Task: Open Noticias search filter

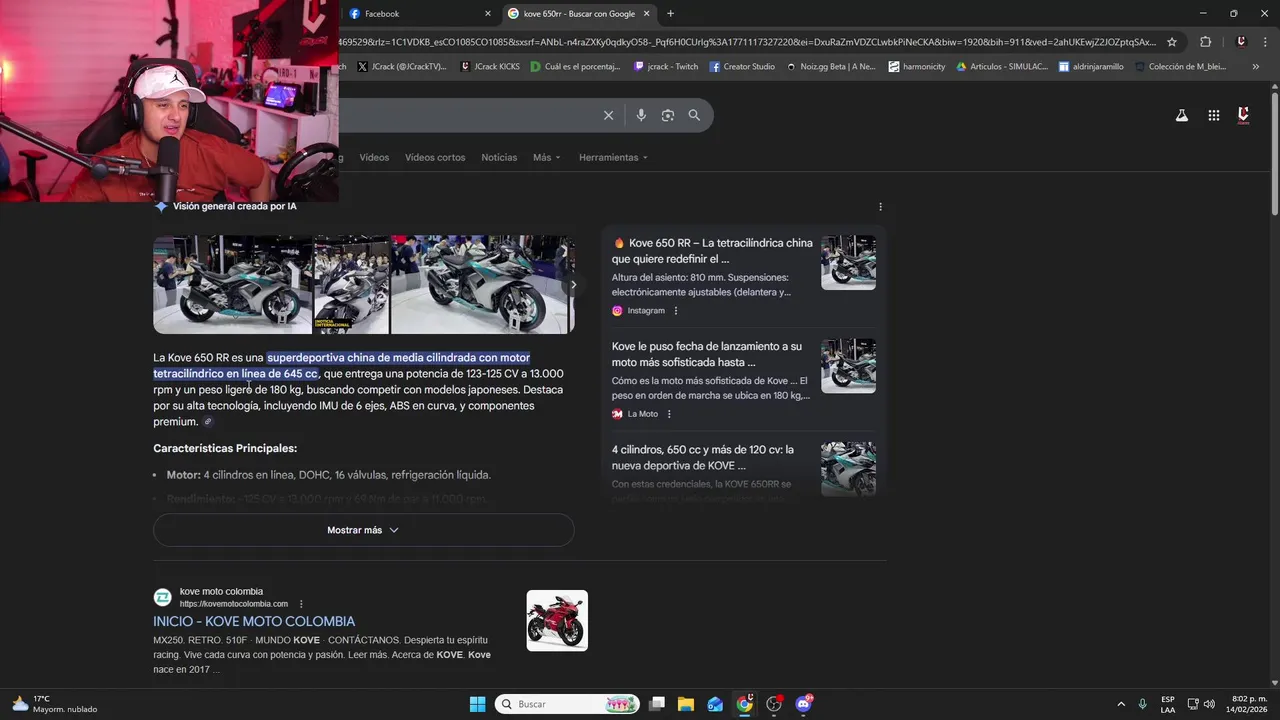Action: pyautogui.click(x=499, y=157)
